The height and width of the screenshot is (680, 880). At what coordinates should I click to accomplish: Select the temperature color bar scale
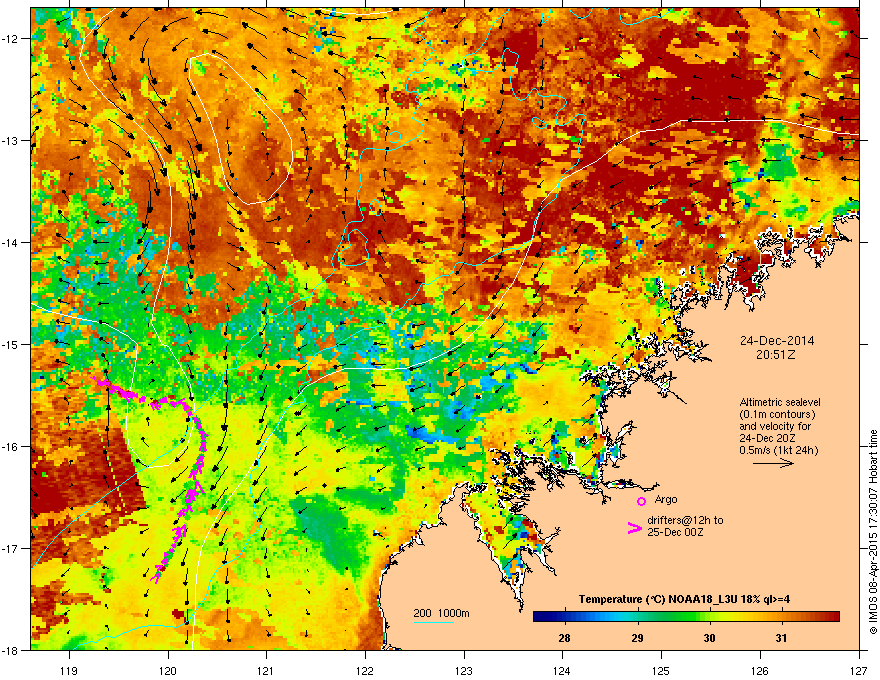[x=686, y=616]
